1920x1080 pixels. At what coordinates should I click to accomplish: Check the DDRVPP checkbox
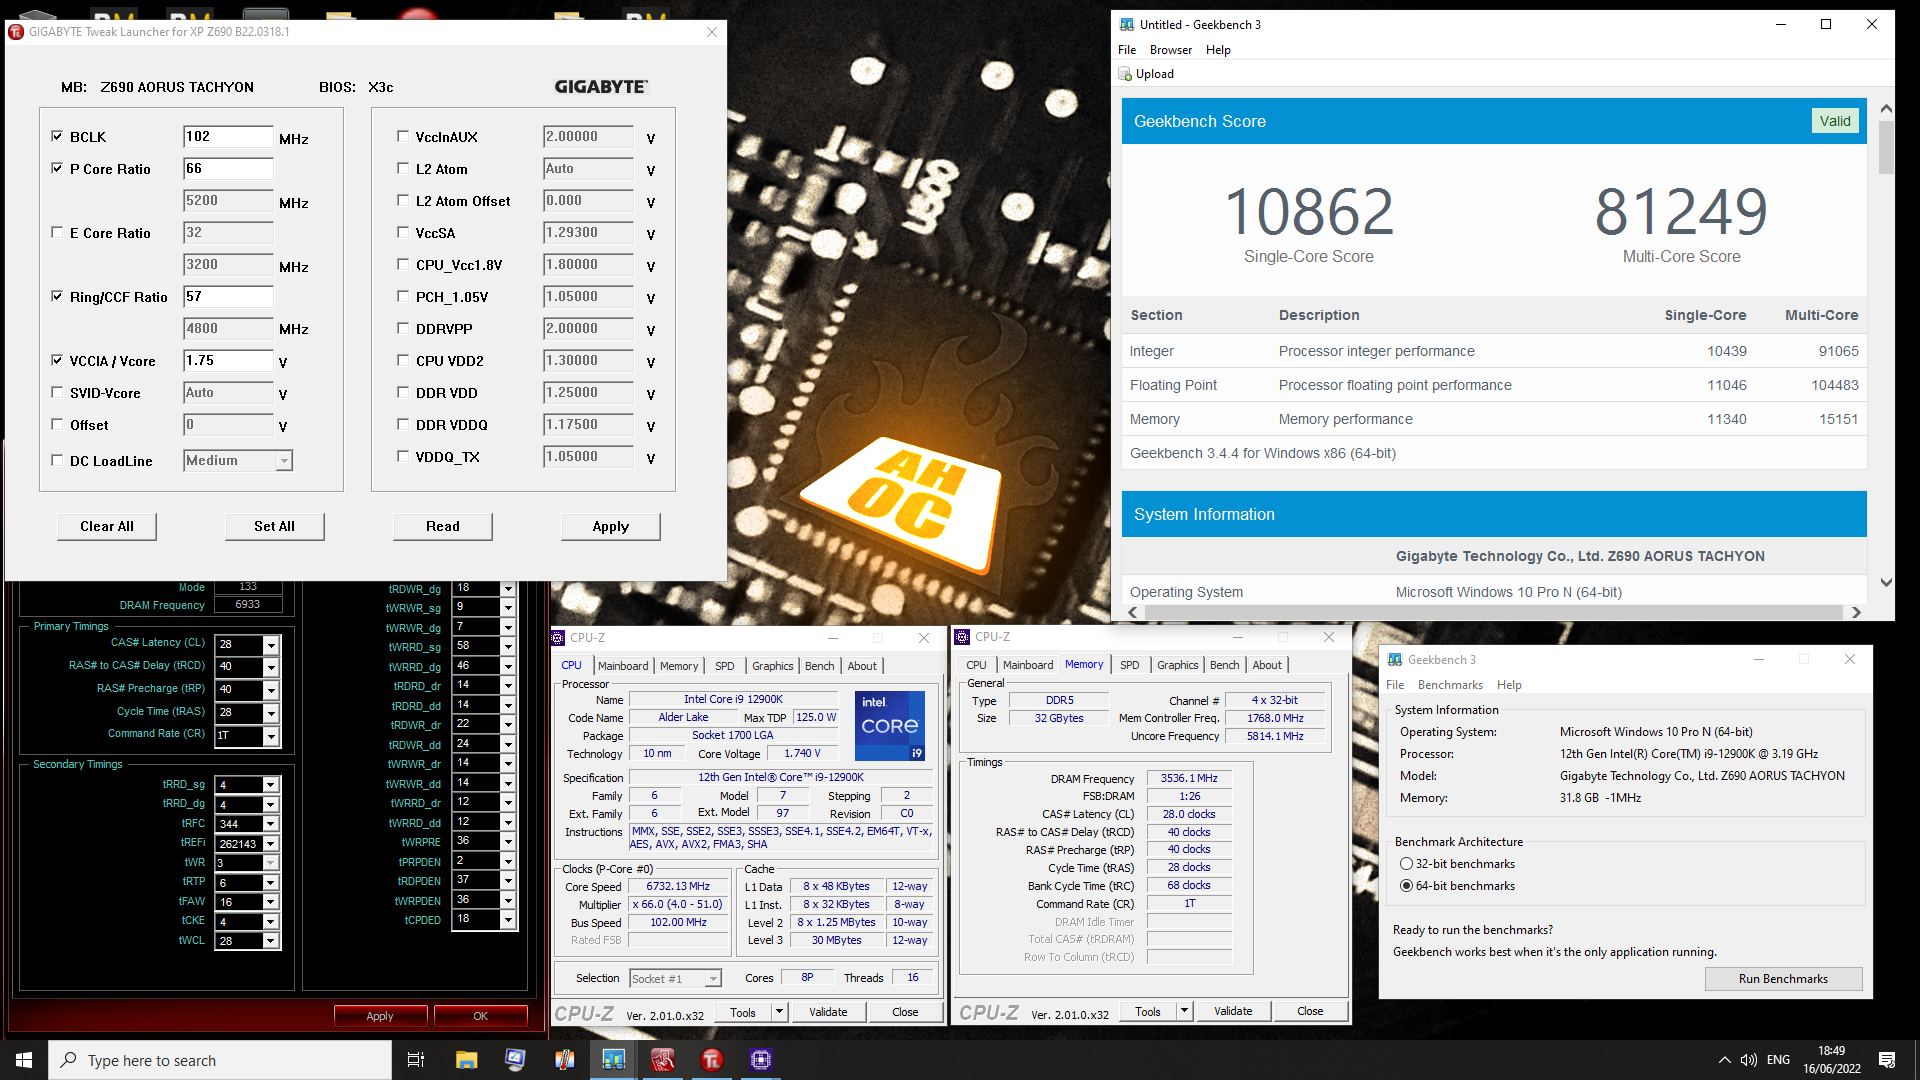(403, 328)
